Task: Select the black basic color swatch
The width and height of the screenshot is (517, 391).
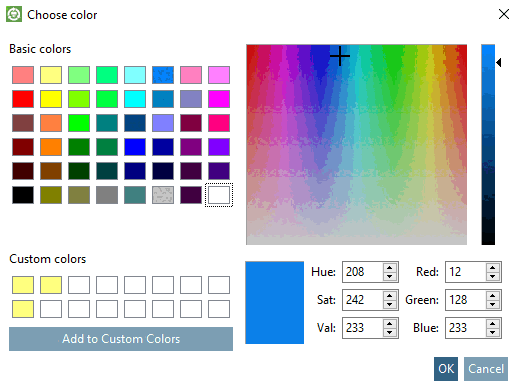Action: [23, 195]
